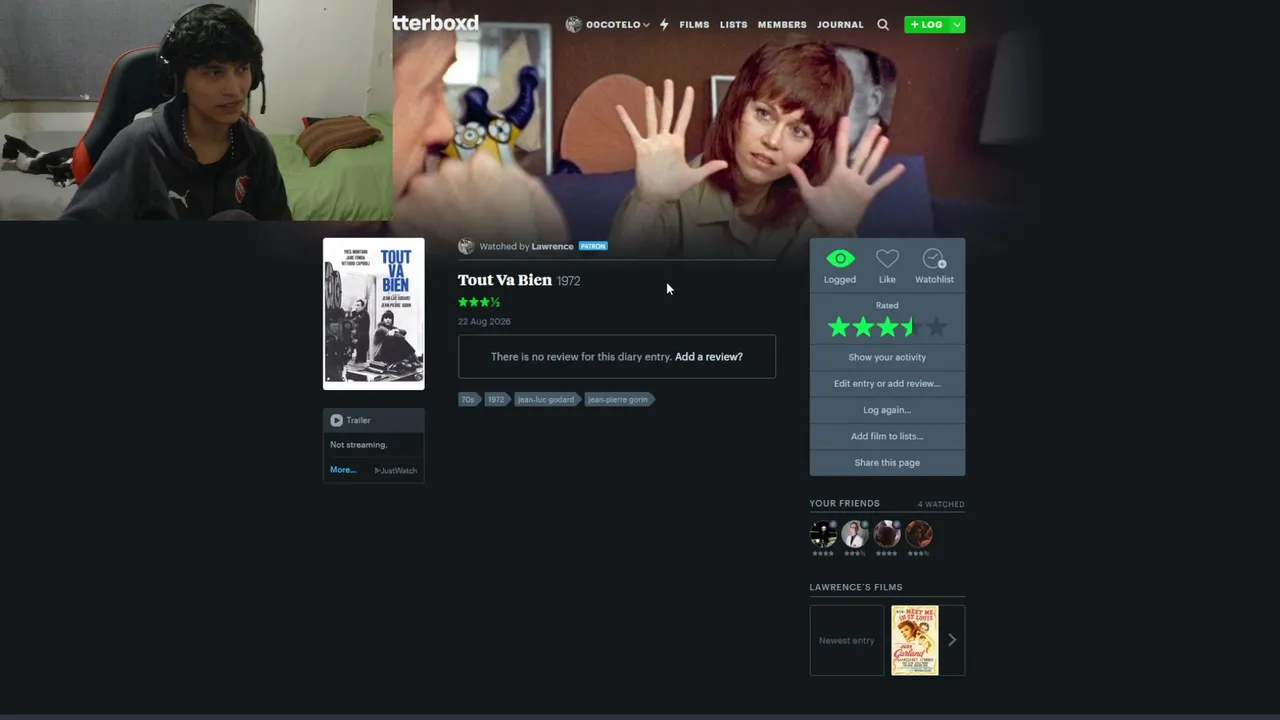Toggle the Like heart

887,258
